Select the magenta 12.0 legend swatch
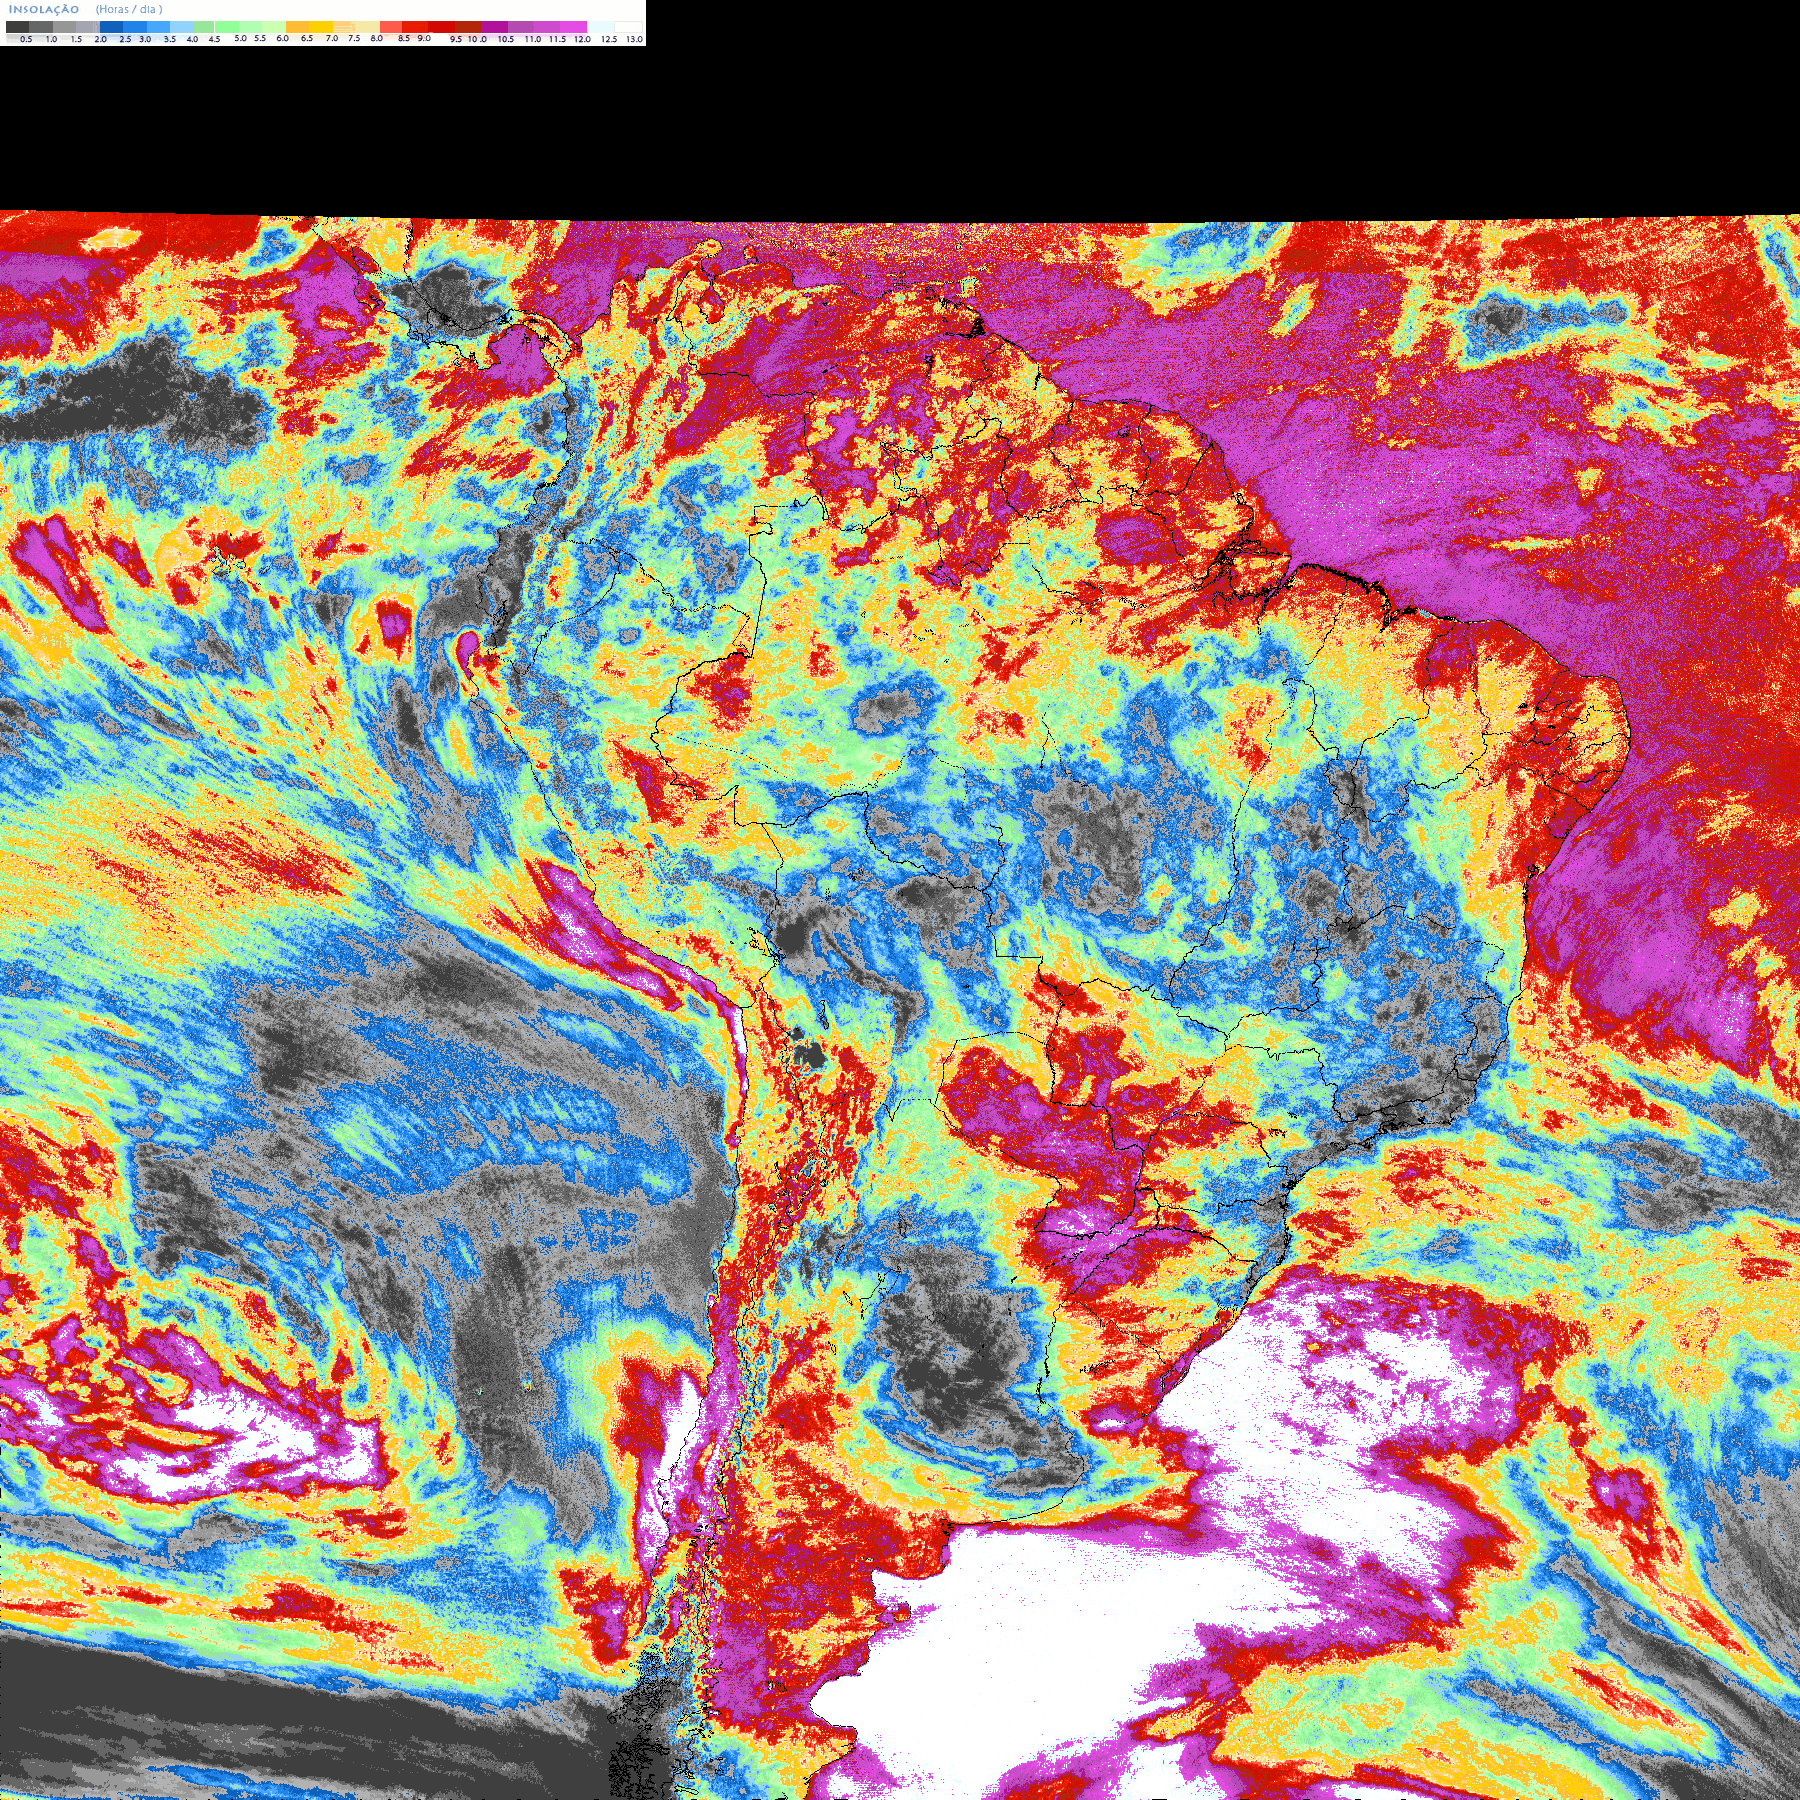This screenshot has width=1800, height=1800. click(x=573, y=27)
